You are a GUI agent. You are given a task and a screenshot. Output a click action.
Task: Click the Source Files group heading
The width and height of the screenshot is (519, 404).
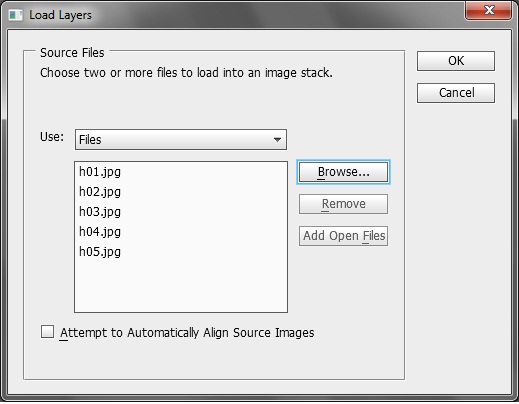(72, 53)
